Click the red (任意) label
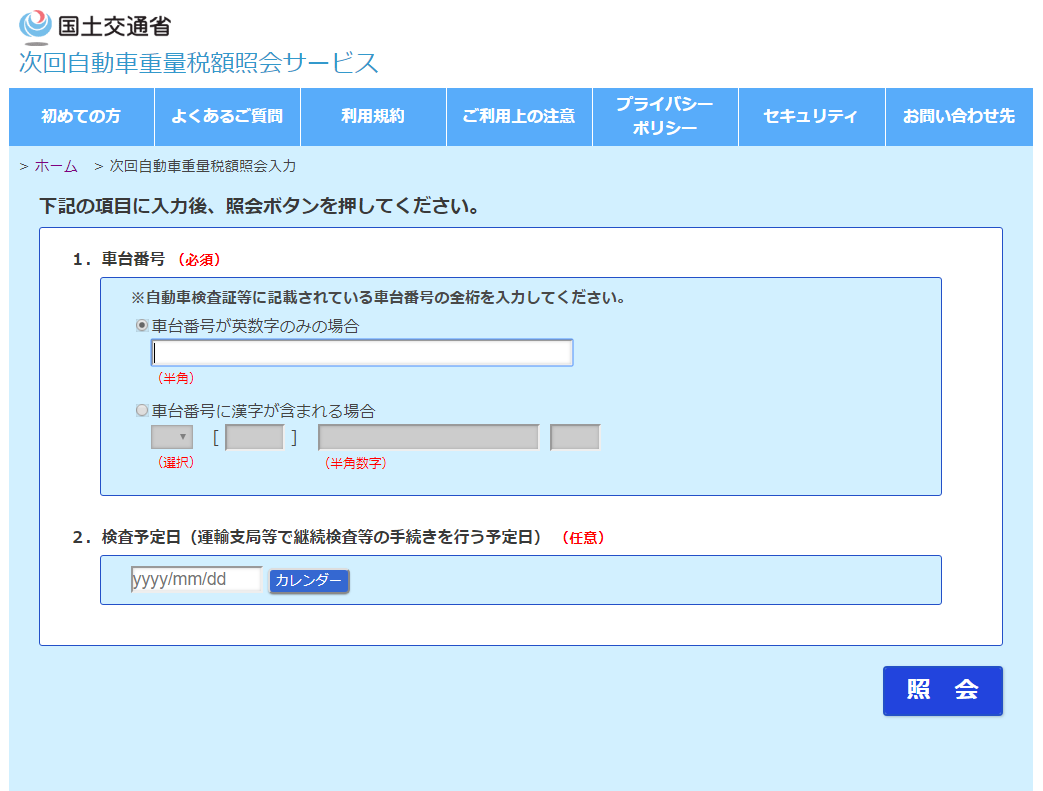The height and width of the screenshot is (791, 1043). [583, 538]
